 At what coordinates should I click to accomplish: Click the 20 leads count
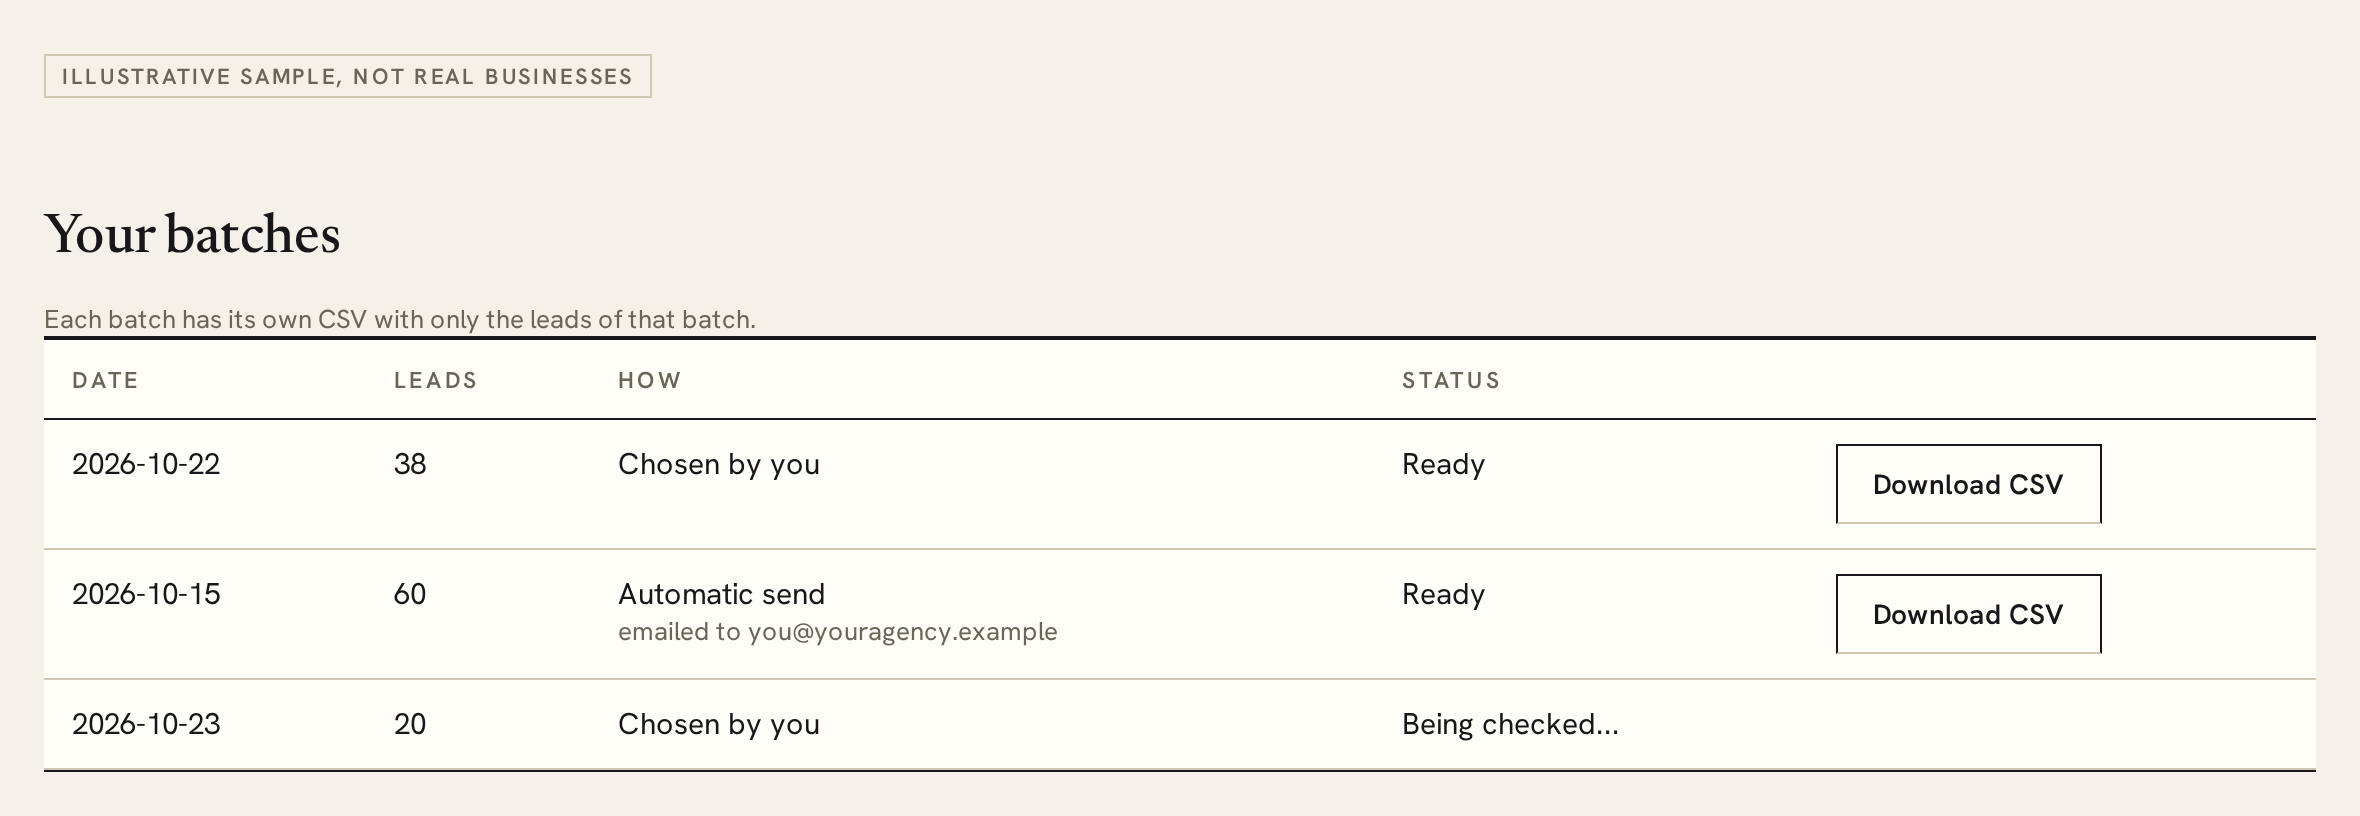[x=410, y=724]
